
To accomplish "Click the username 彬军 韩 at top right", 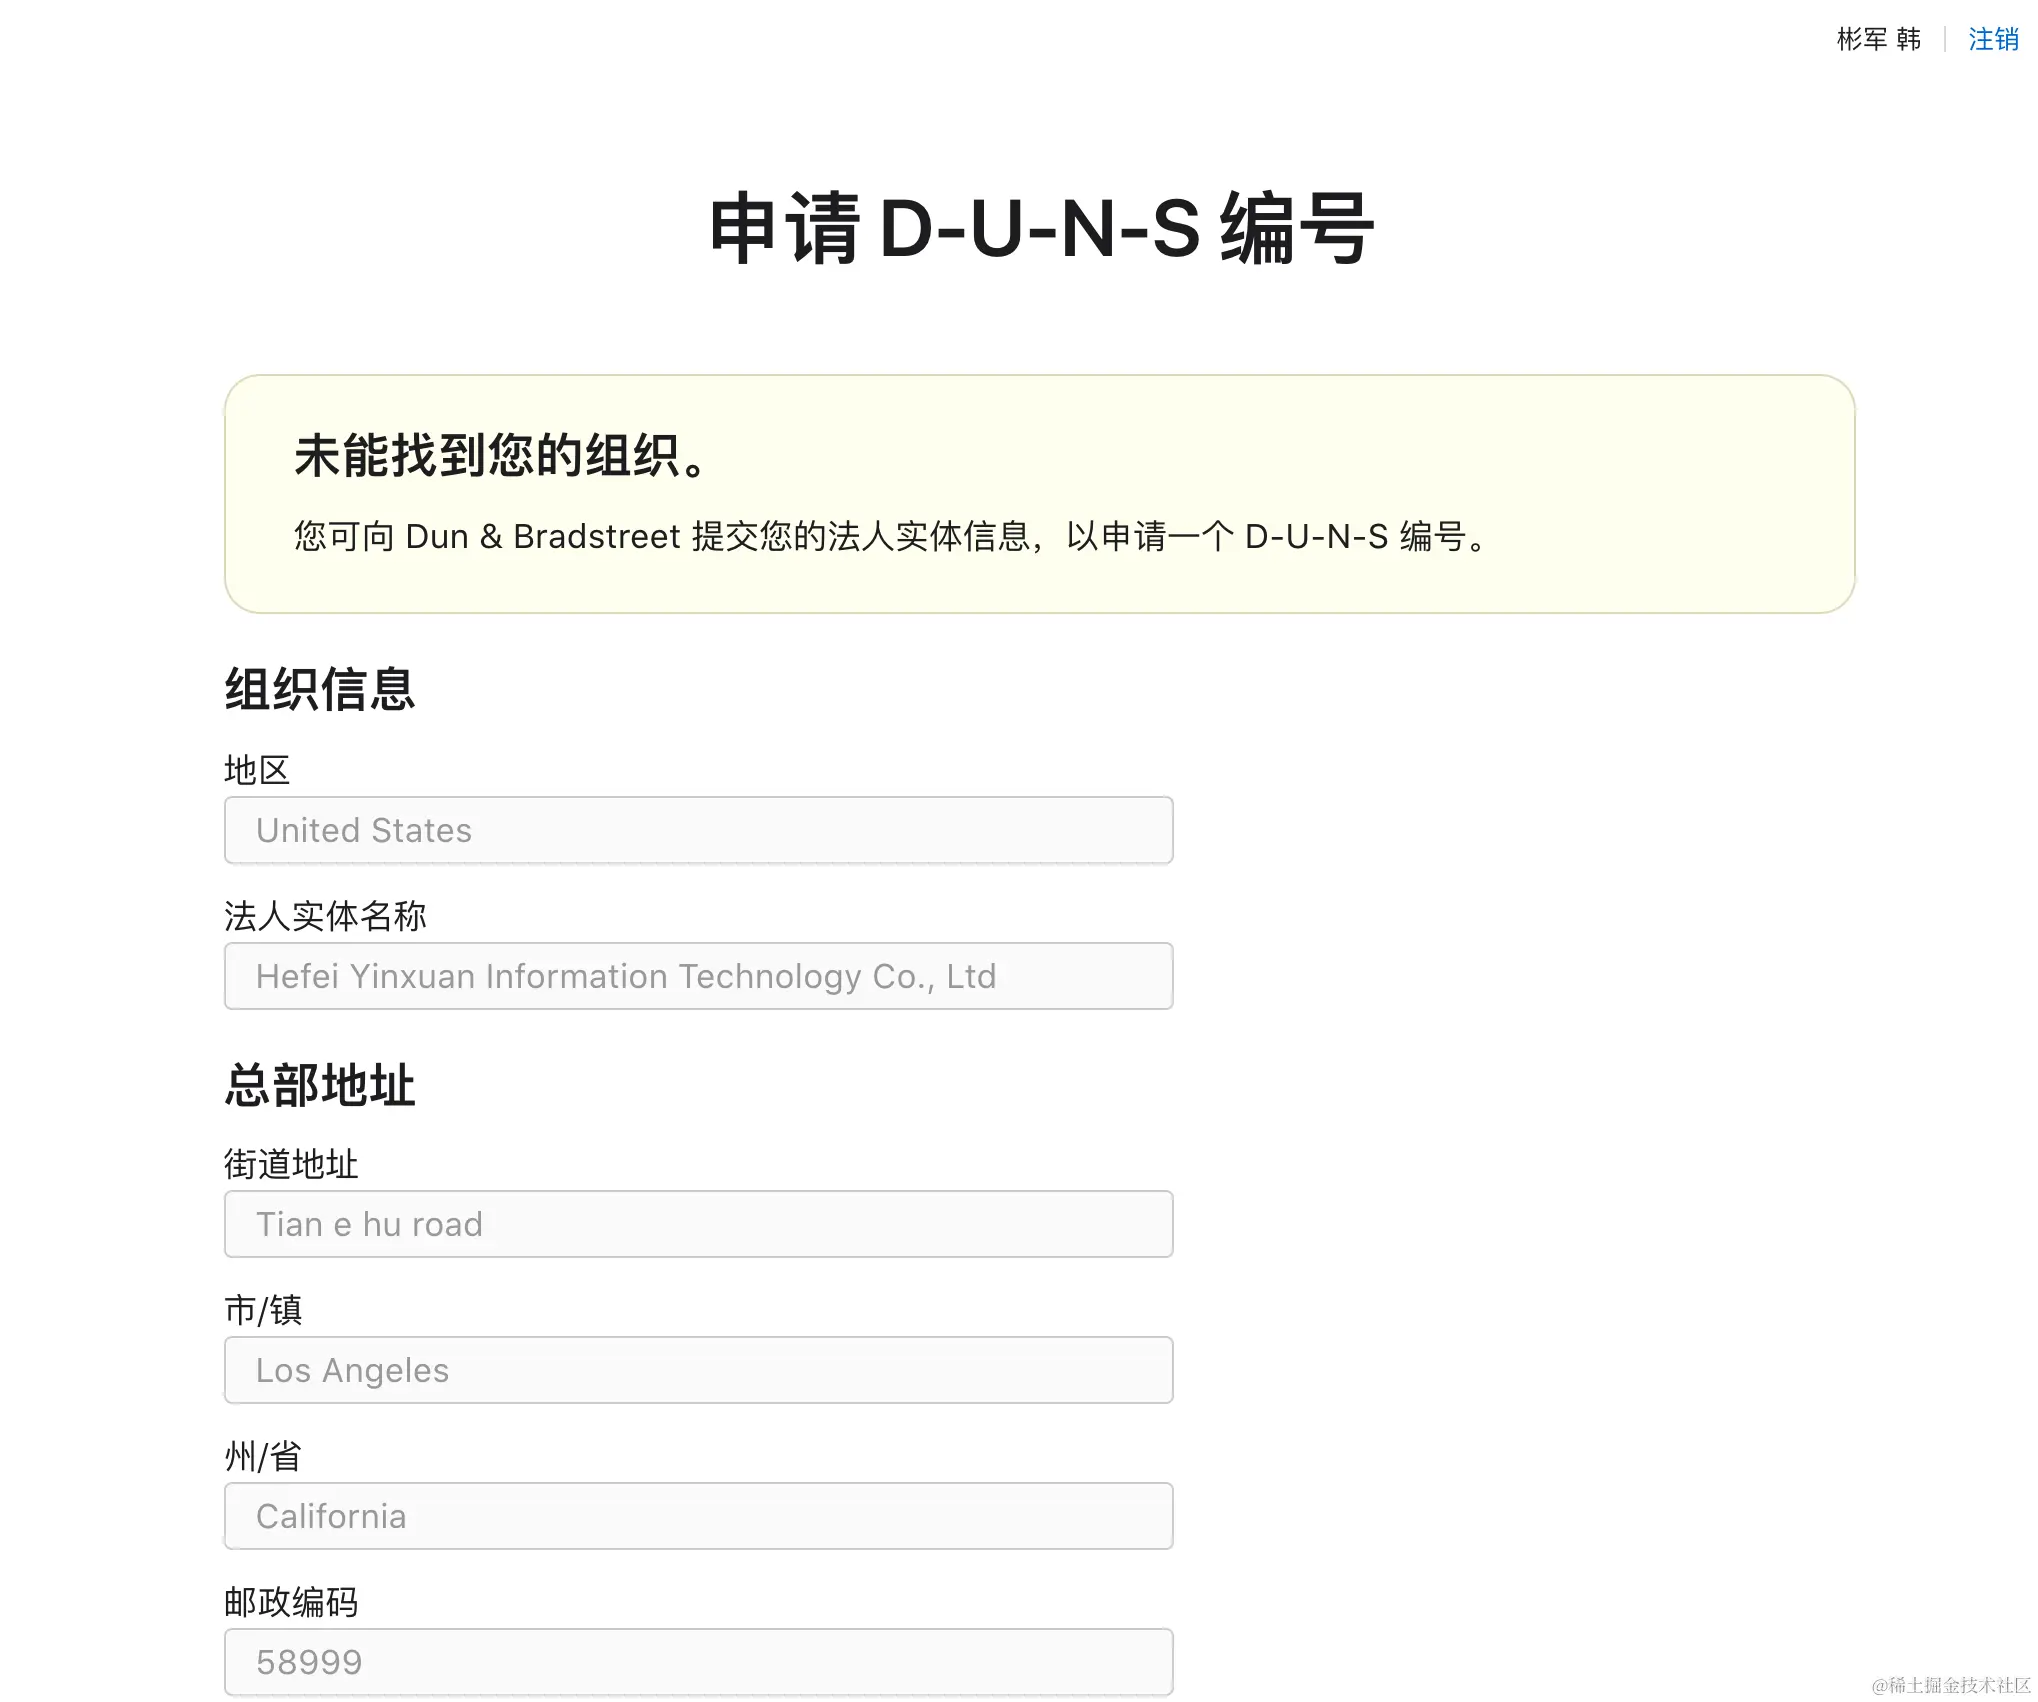I will click(1878, 39).
